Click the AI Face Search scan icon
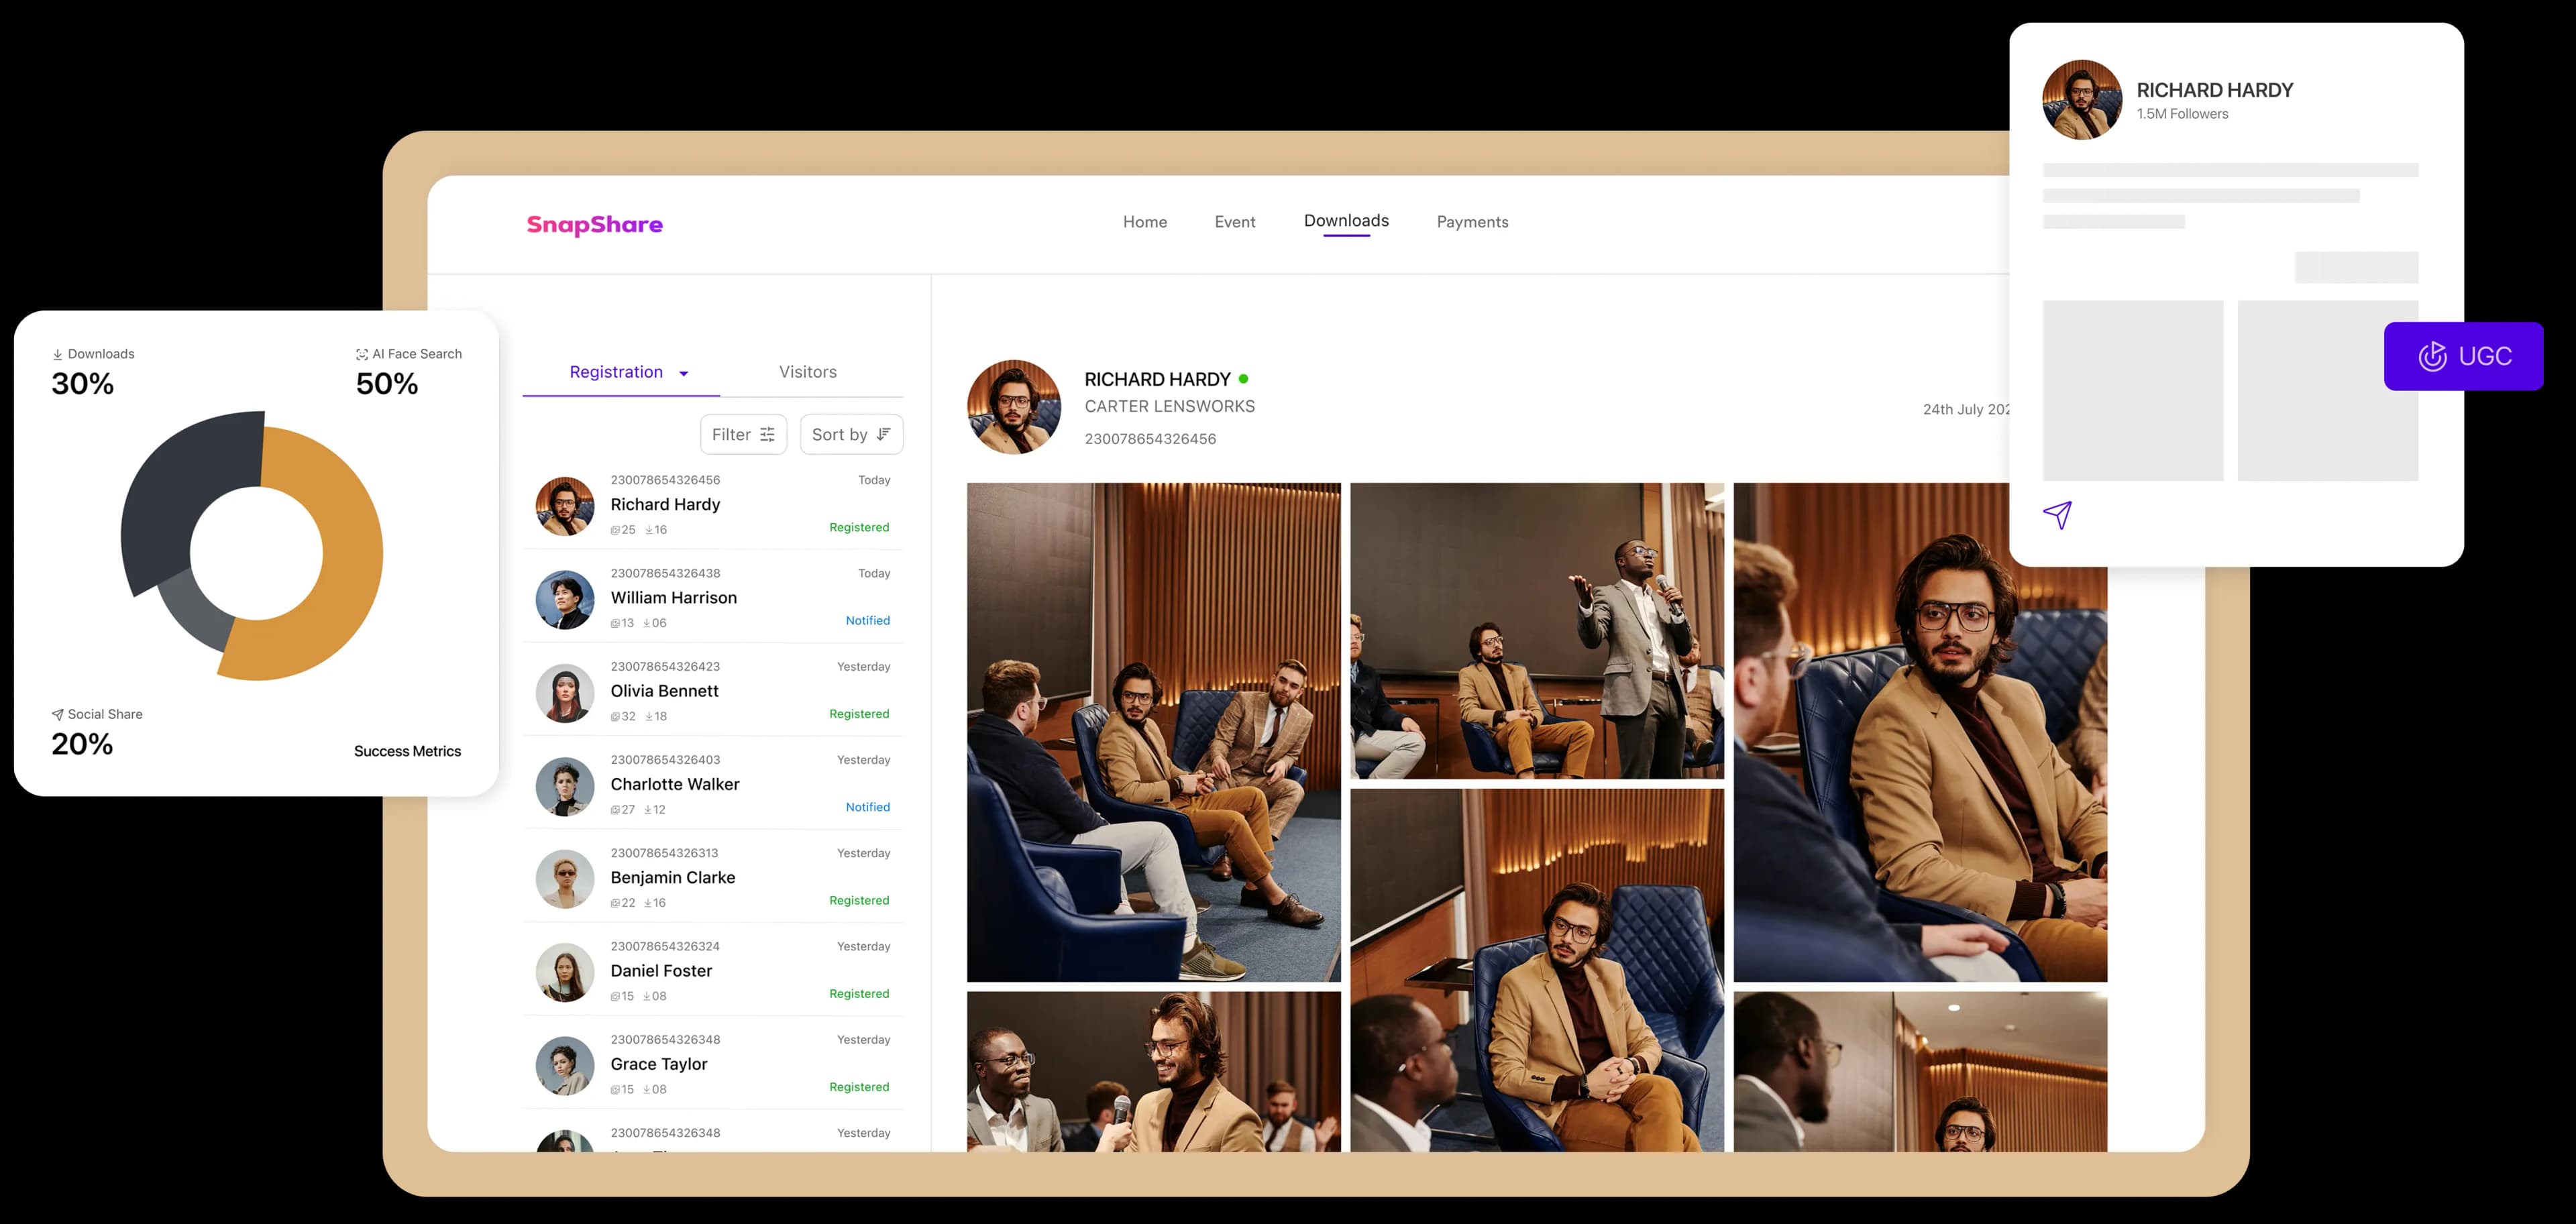This screenshot has width=2576, height=1224. (x=362, y=355)
